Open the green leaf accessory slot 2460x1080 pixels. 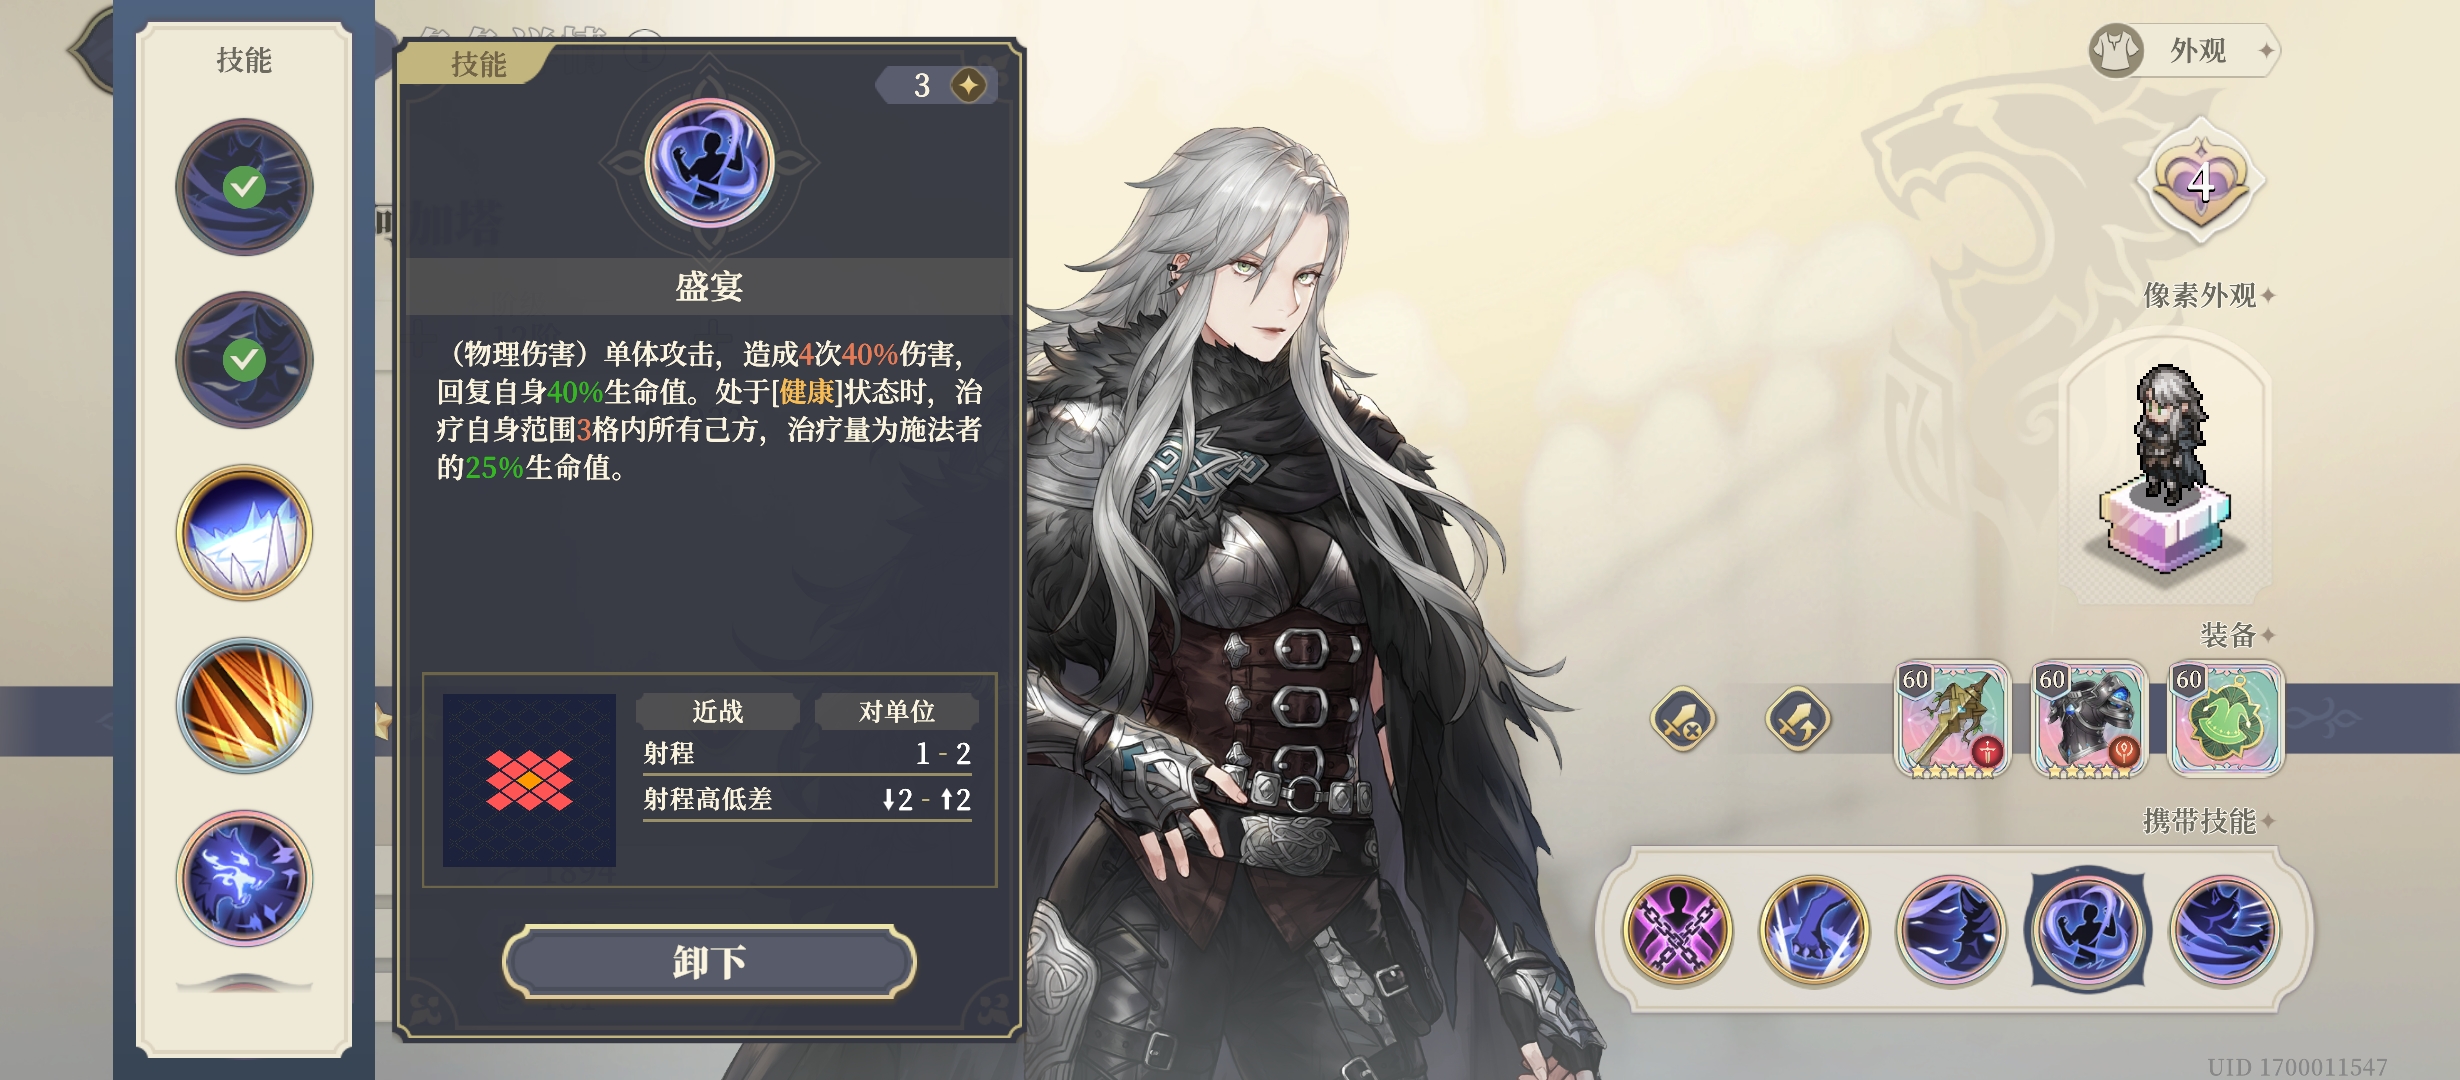pos(2226,719)
